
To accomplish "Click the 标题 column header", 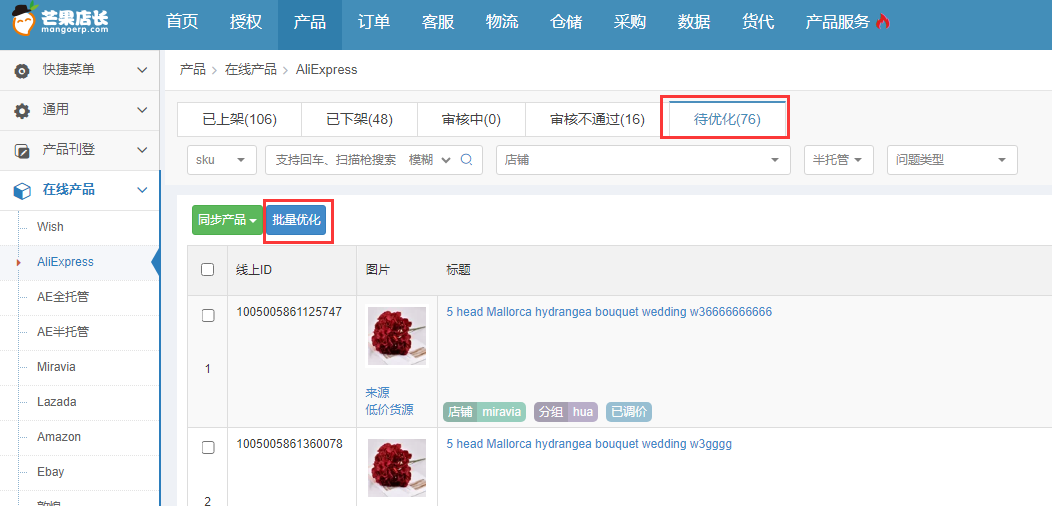I will point(458,270).
